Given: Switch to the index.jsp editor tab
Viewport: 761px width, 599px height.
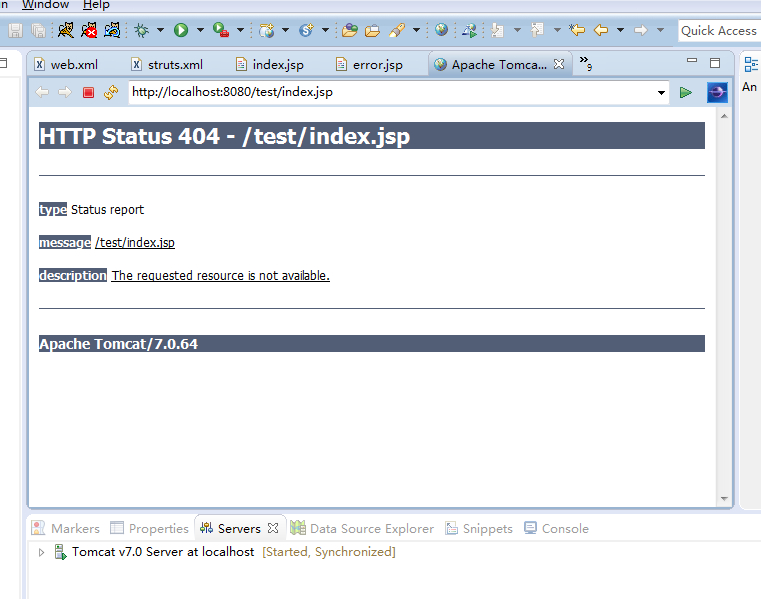Looking at the screenshot, I should pyautogui.click(x=270, y=65).
